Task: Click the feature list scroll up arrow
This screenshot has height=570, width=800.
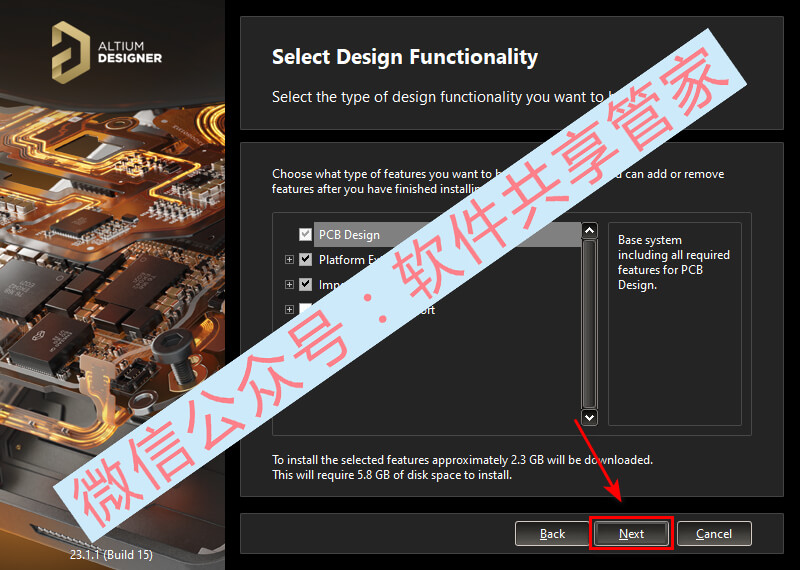Action: (589, 230)
